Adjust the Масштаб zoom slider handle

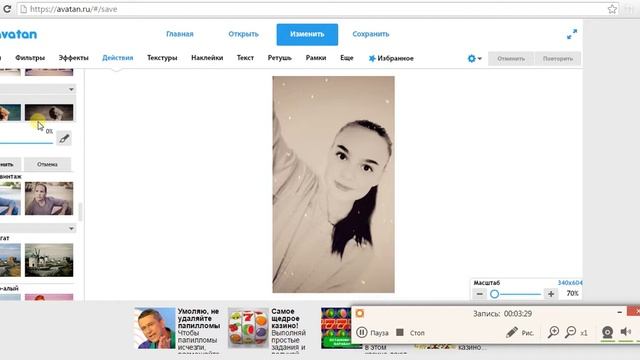pos(494,294)
